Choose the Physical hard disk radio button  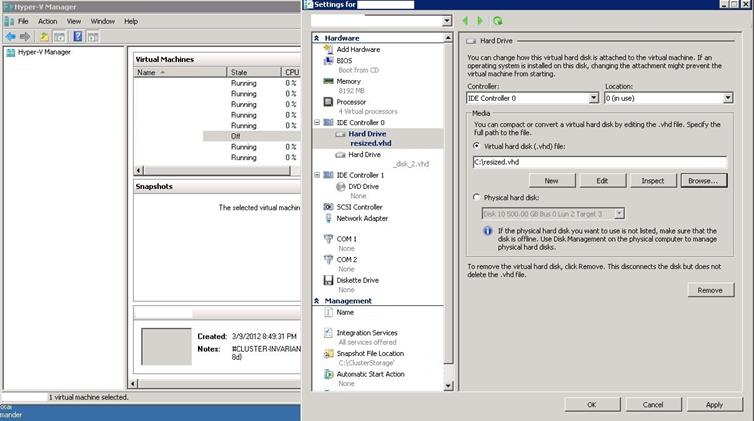pyautogui.click(x=475, y=197)
